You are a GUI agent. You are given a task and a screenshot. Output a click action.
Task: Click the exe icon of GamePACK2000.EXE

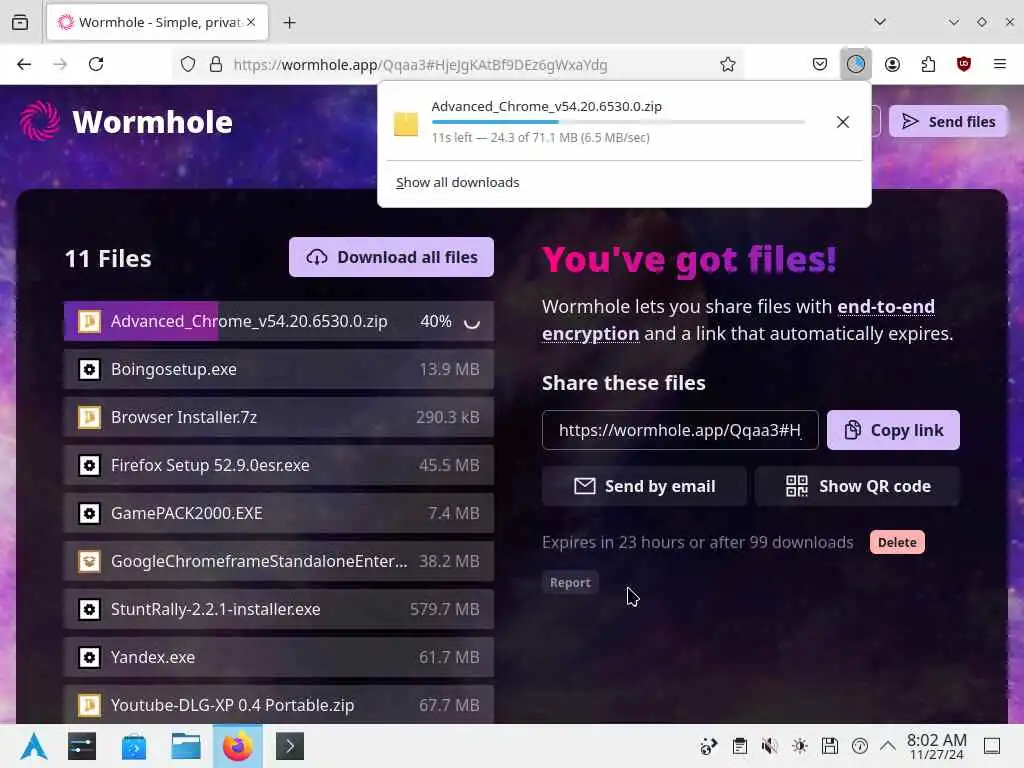pyautogui.click(x=89, y=513)
